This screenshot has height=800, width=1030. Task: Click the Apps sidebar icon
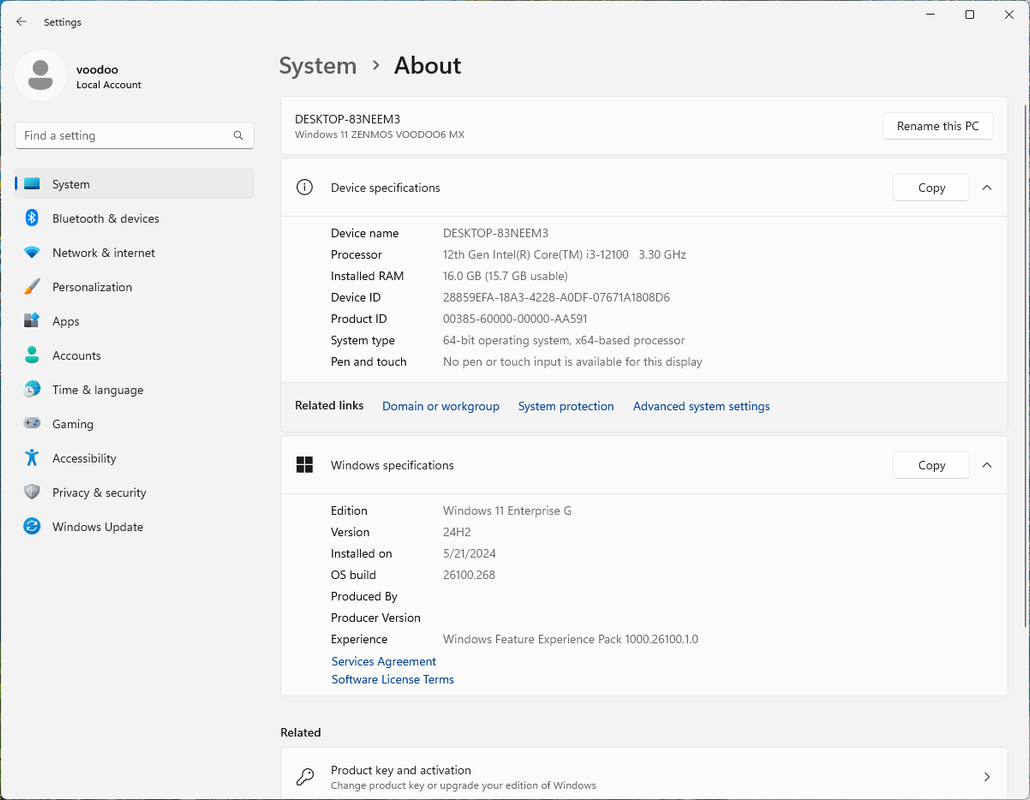(x=32, y=321)
